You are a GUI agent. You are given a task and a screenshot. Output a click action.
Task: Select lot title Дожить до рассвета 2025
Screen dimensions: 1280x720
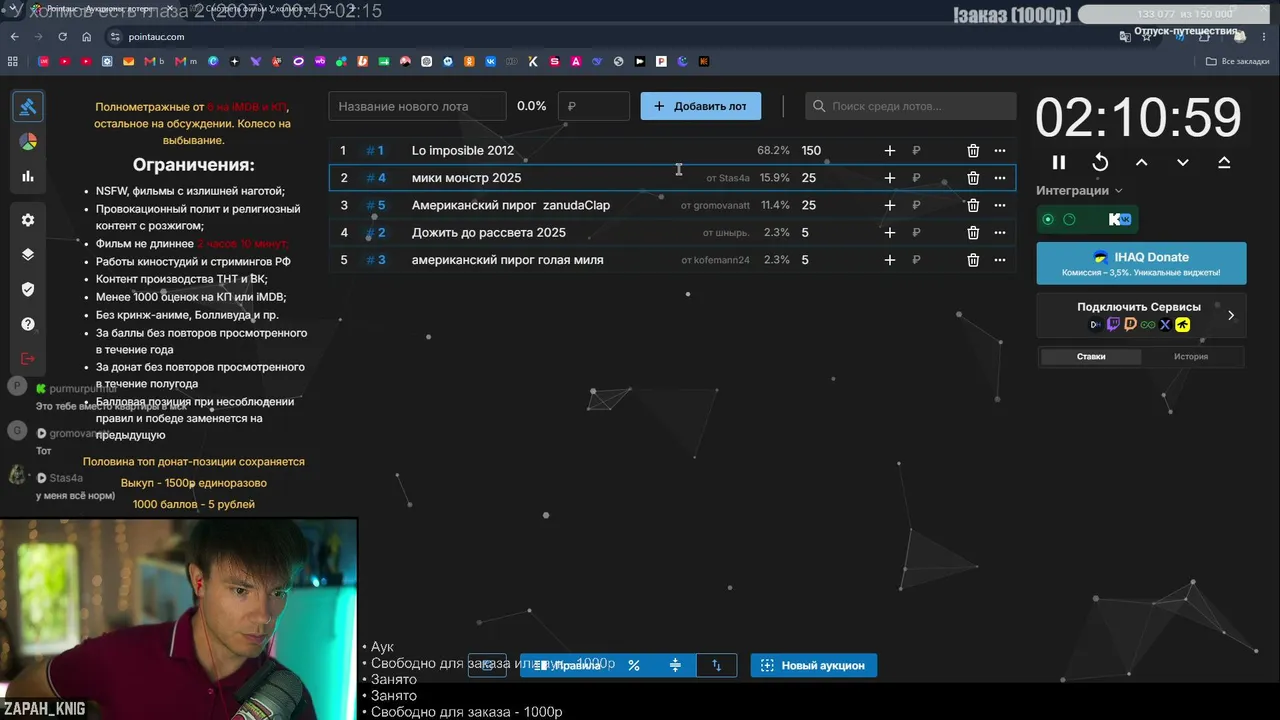click(x=489, y=233)
